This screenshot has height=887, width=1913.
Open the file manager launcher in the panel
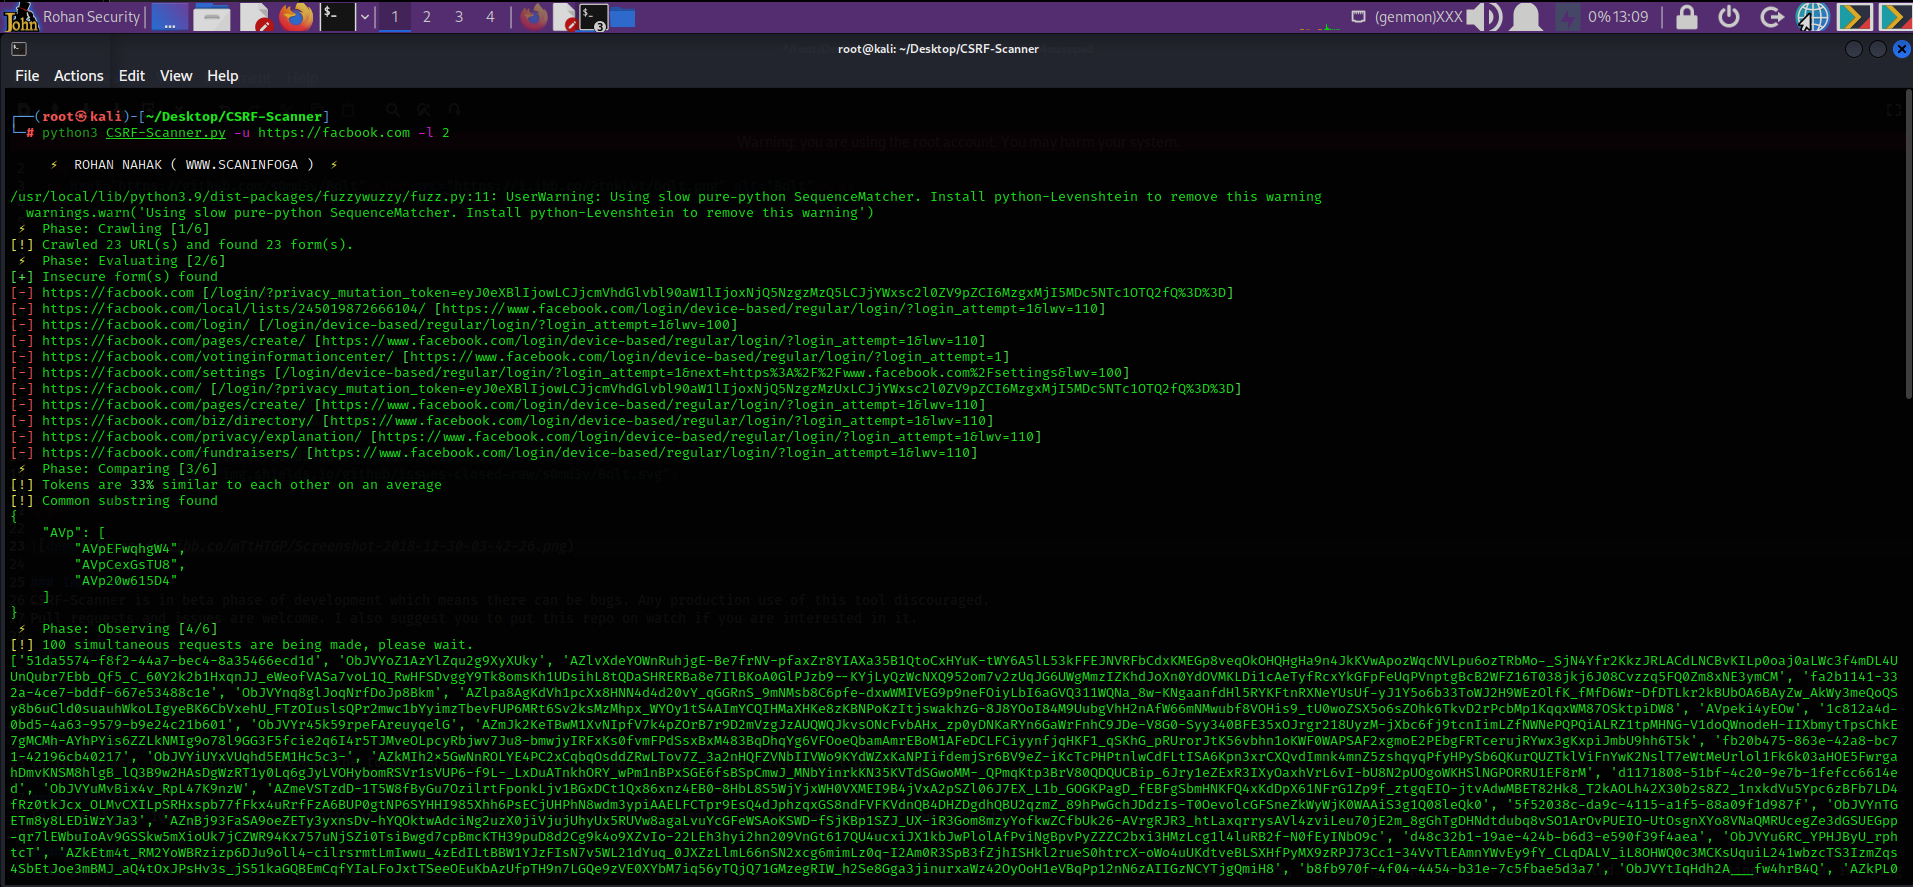[x=211, y=17]
